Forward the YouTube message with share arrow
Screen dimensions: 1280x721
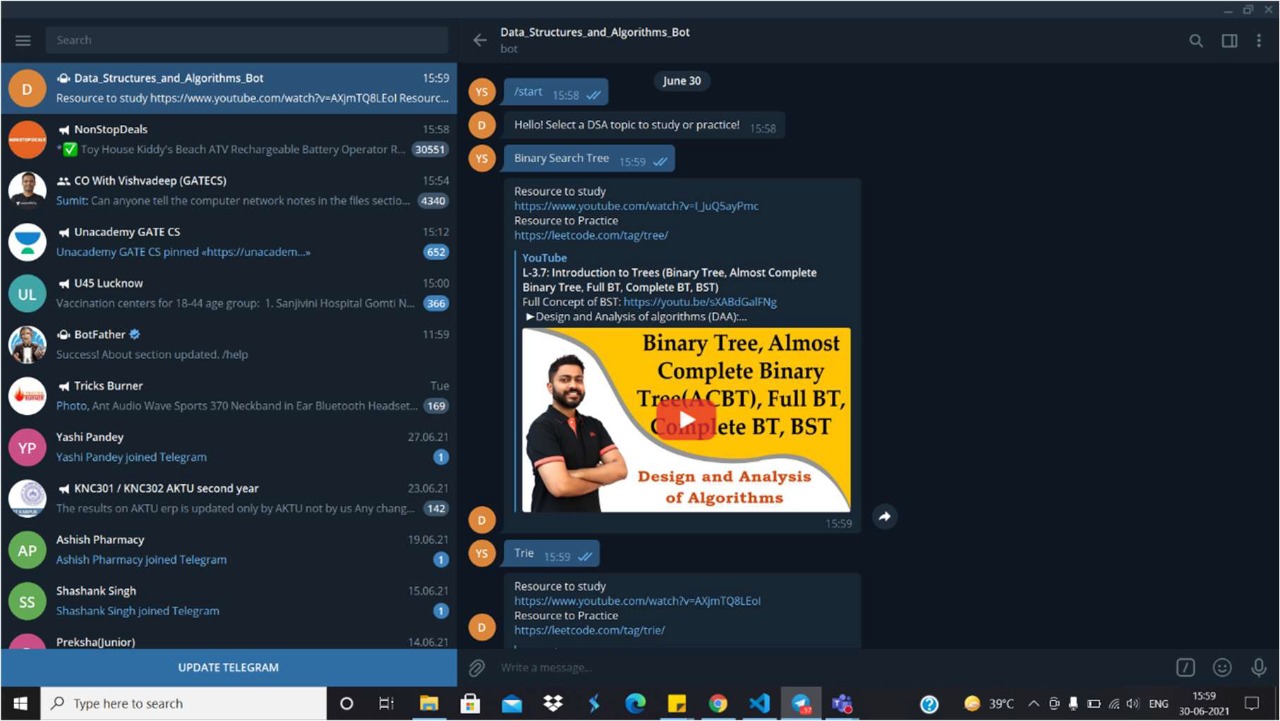click(x=884, y=517)
